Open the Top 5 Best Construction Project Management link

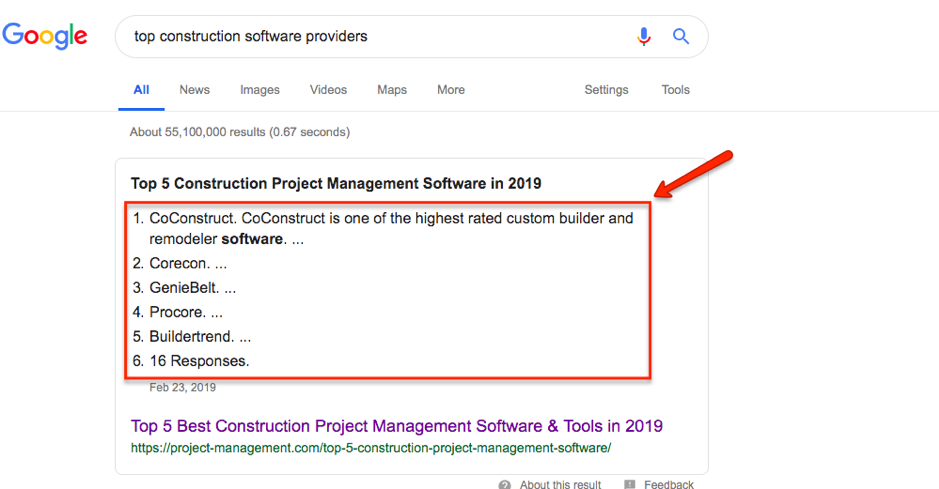(x=396, y=426)
